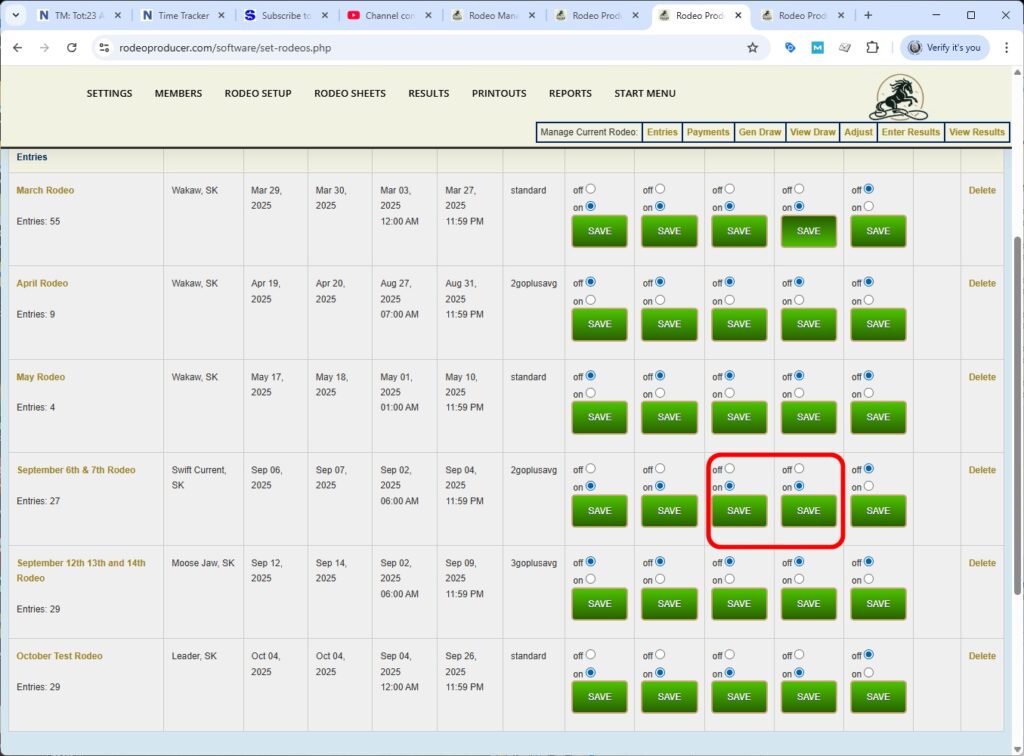Open the RODEO SETUP menu
1024x756 pixels.
(x=256, y=93)
